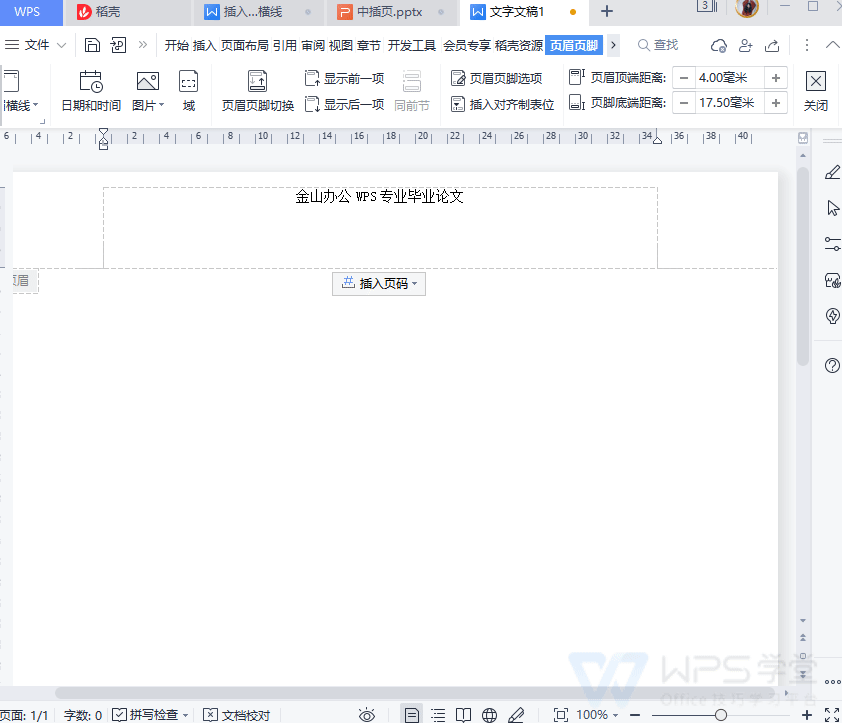Click the 页脚底端距离 value field 17.50毫米
This screenshot has height=723, width=842.
[729, 103]
